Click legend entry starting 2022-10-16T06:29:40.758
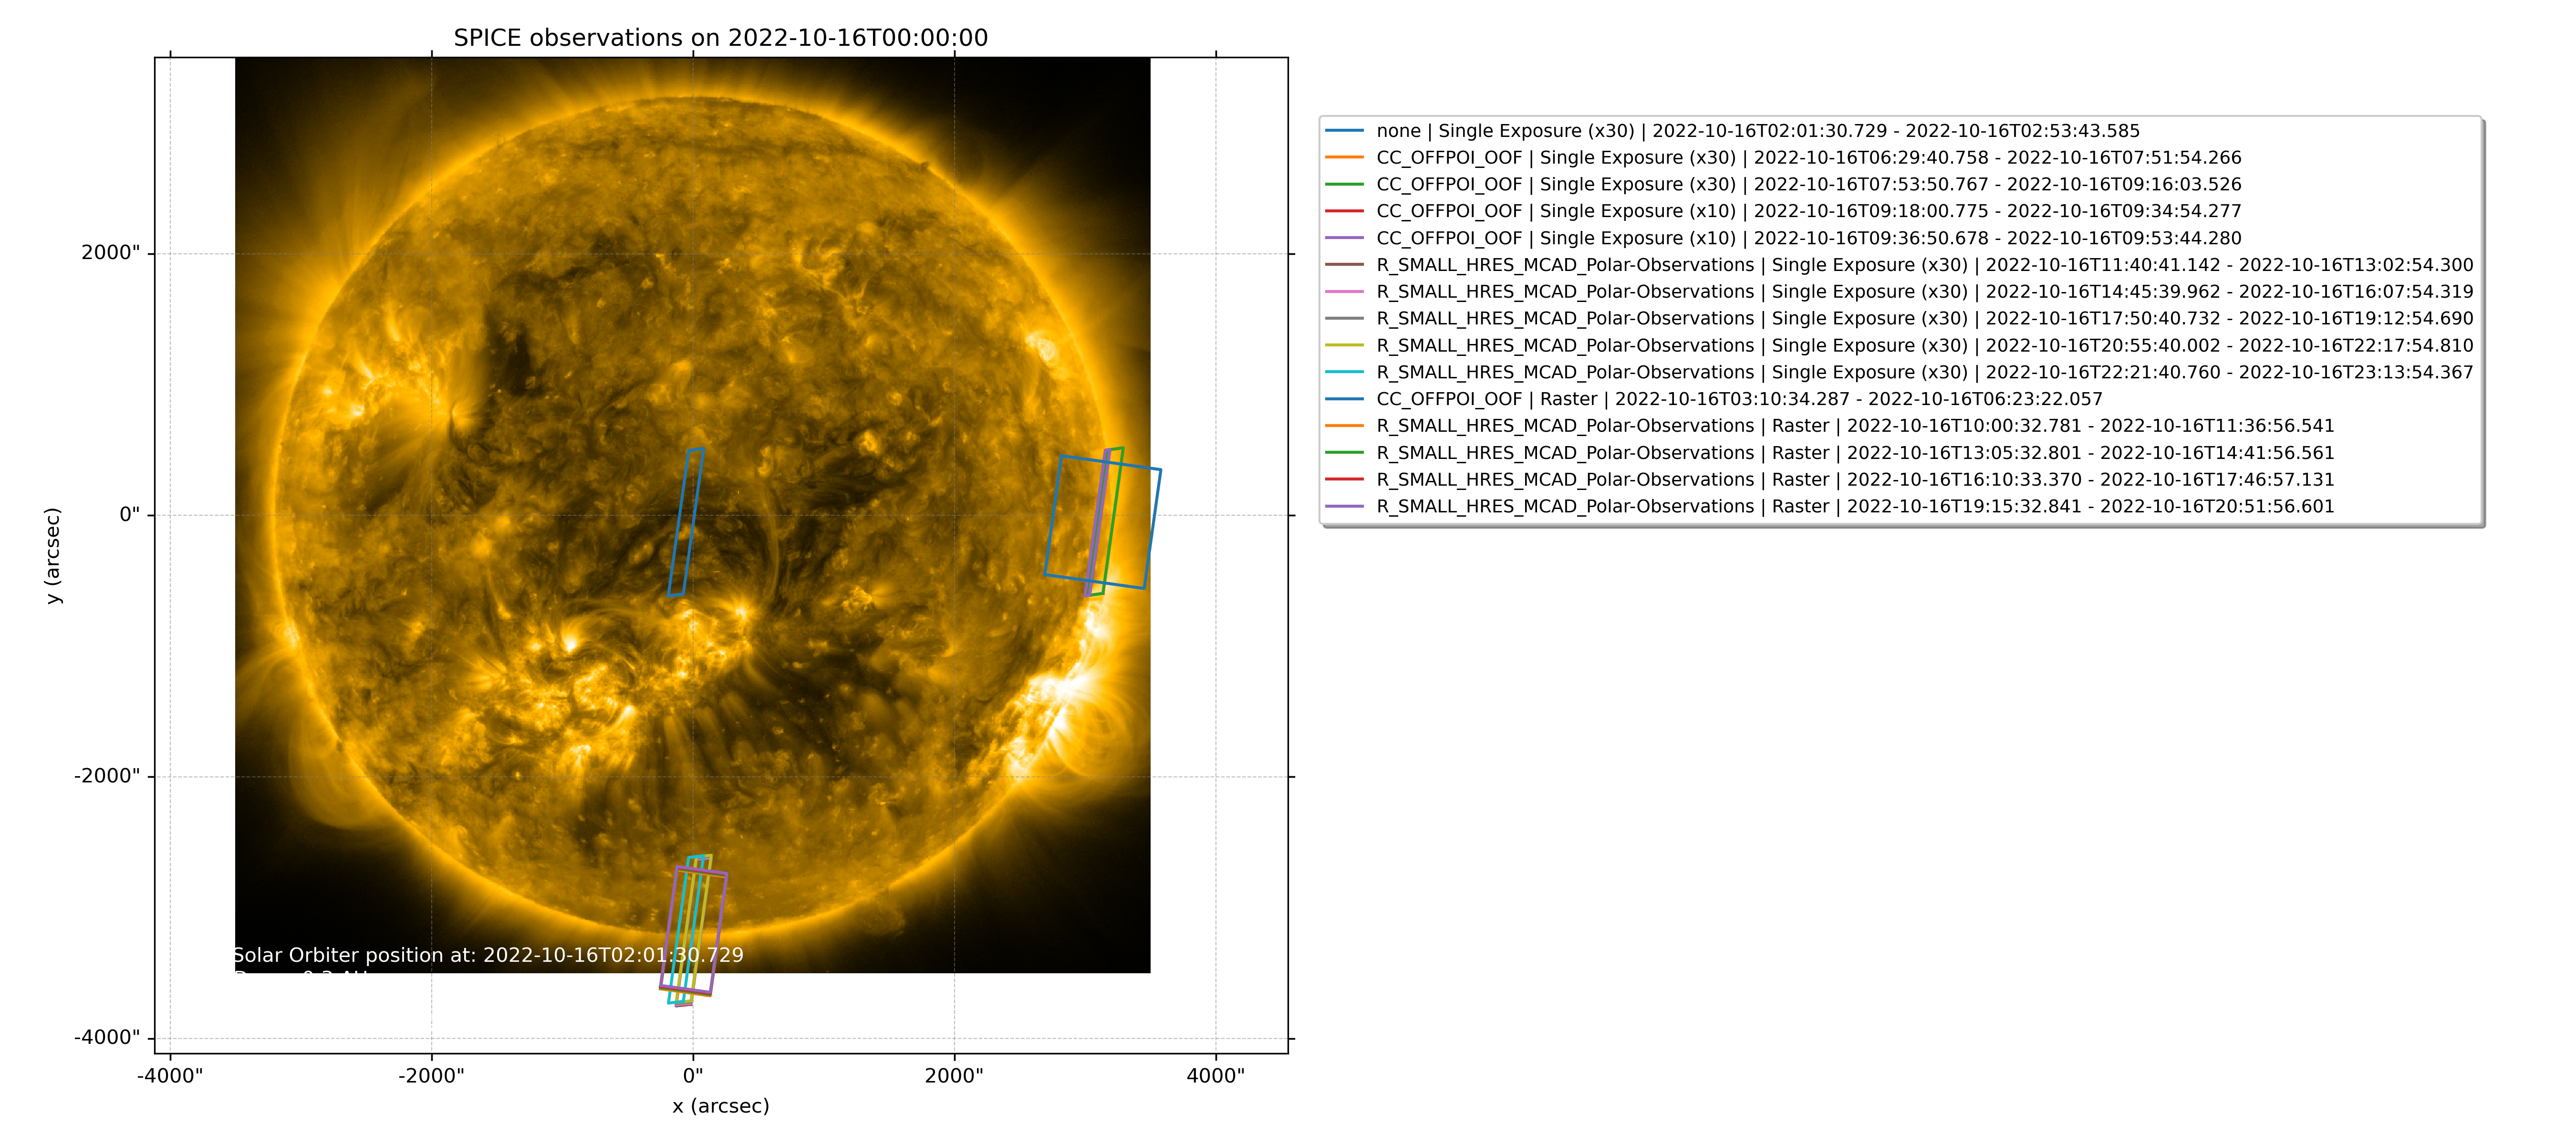This screenshot has width=2576, height=1145. pos(1808,158)
